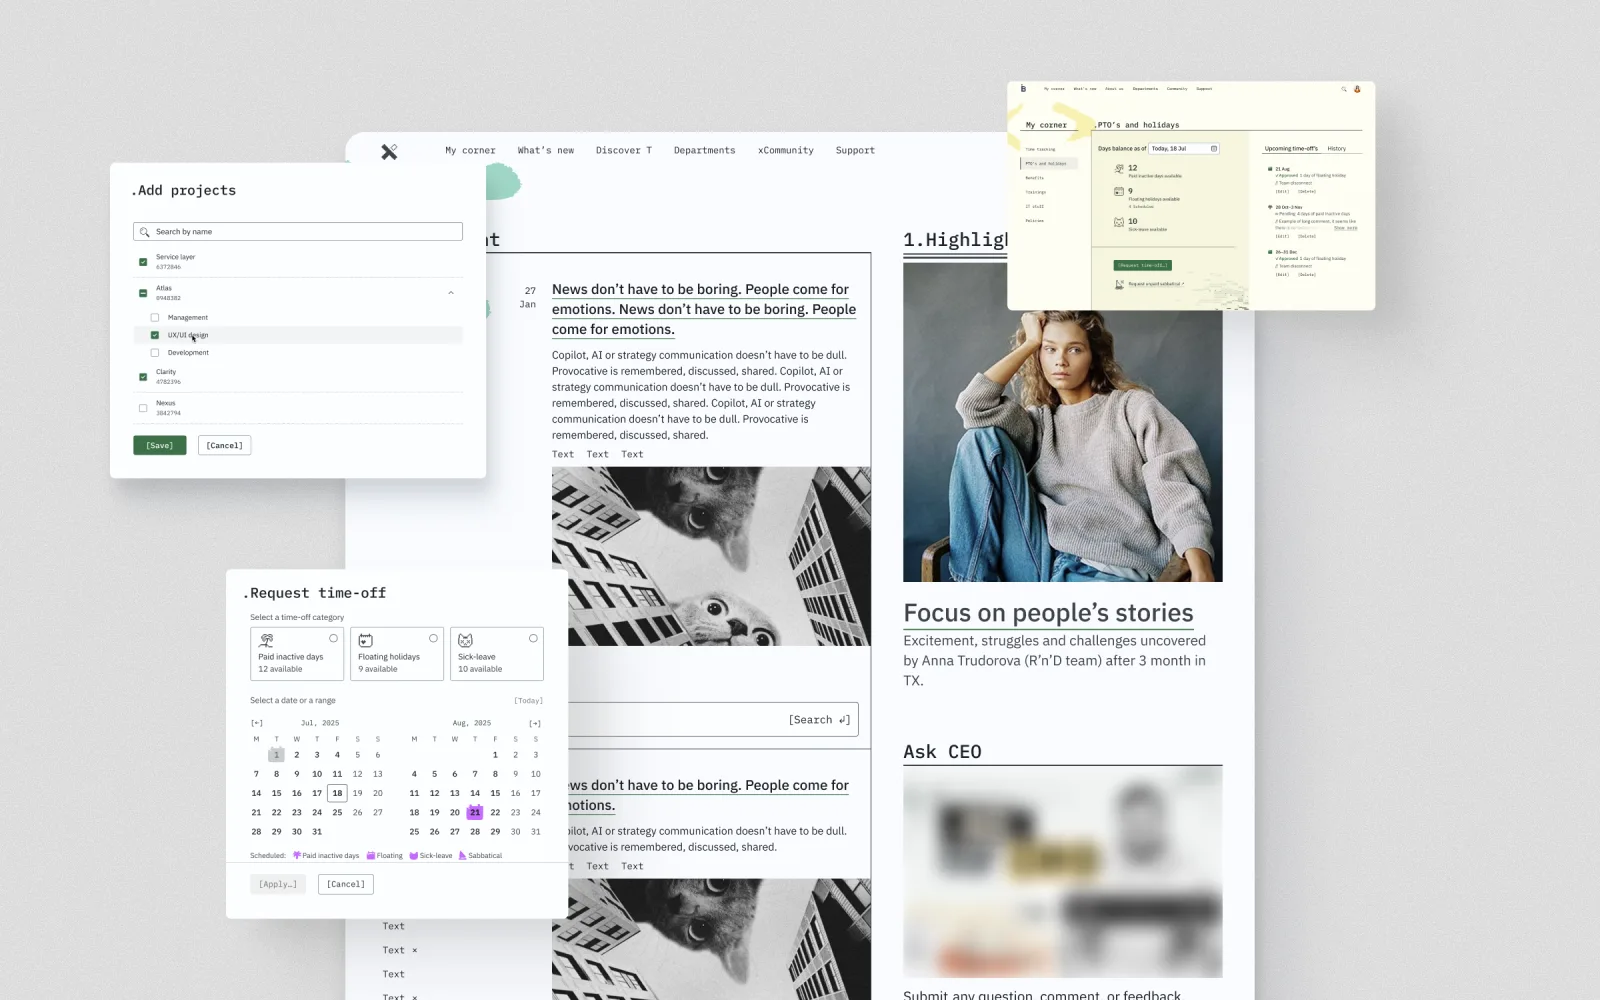Check the Development sub-item checkbox
Screen dimensions: 1600x1000
[155, 353]
